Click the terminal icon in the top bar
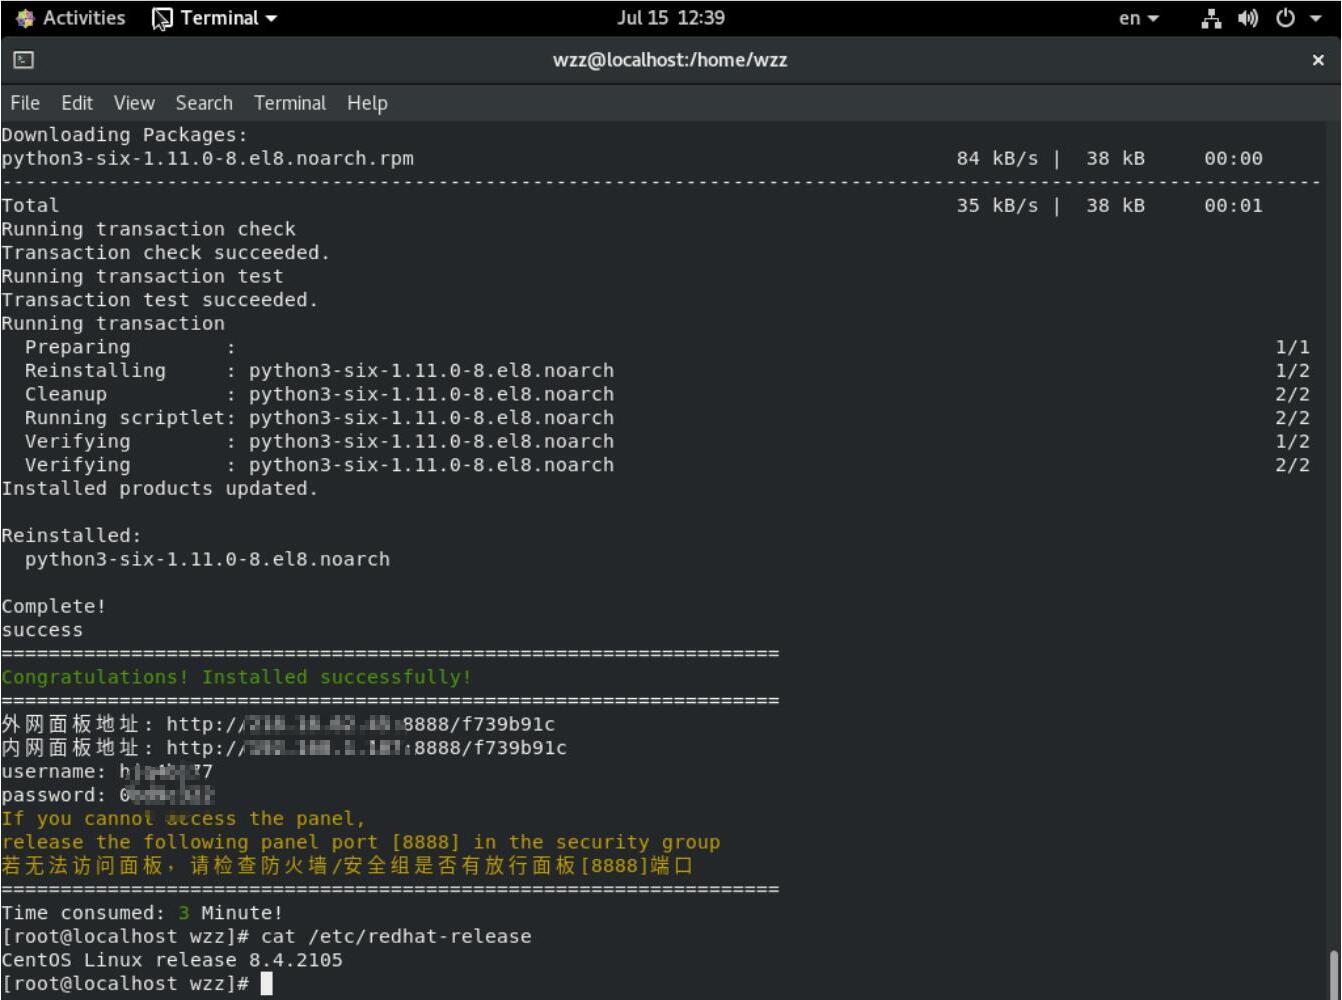The width and height of the screenshot is (1342, 1000). point(162,18)
